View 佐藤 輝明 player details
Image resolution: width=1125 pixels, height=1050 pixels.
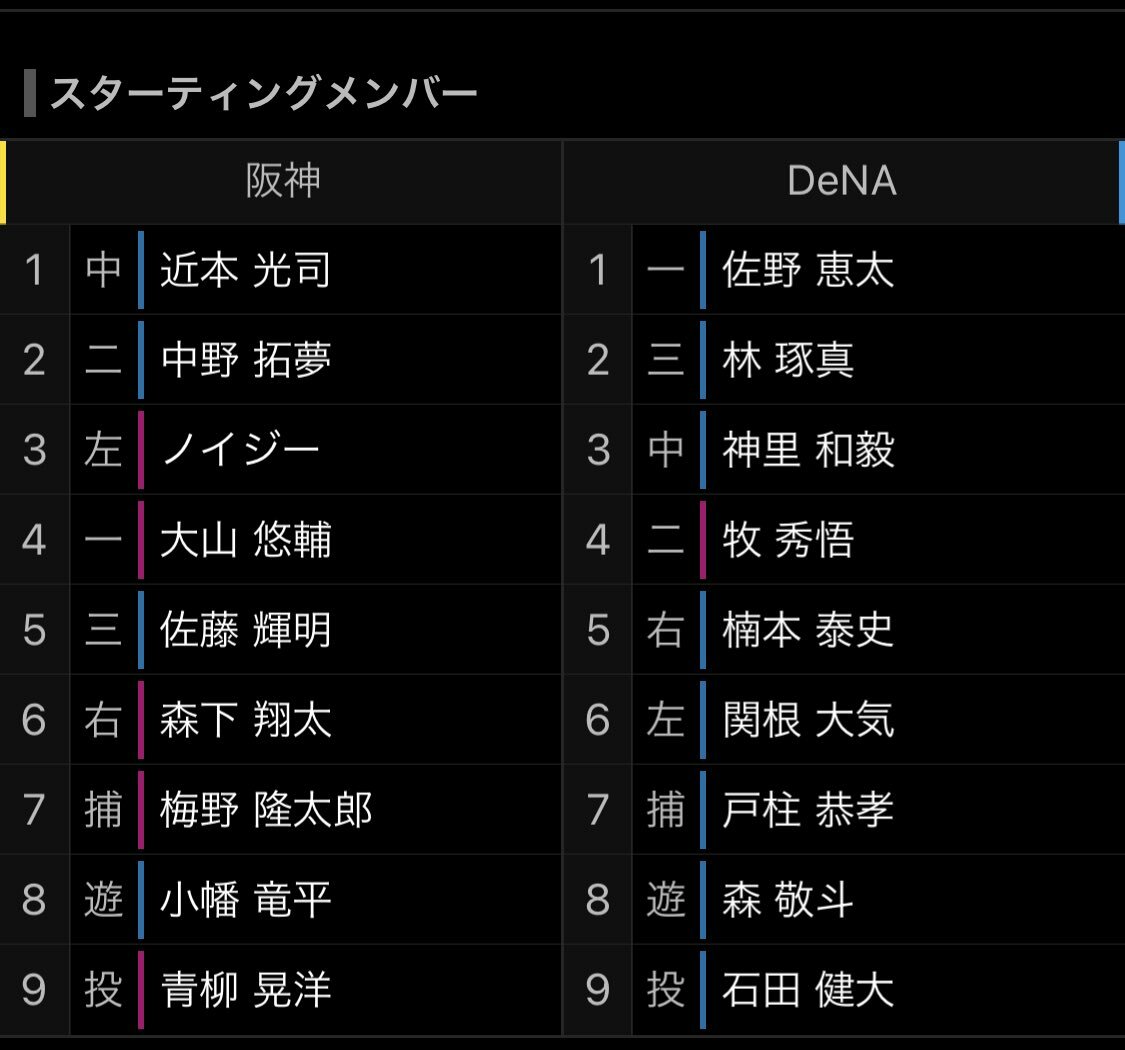pos(245,629)
